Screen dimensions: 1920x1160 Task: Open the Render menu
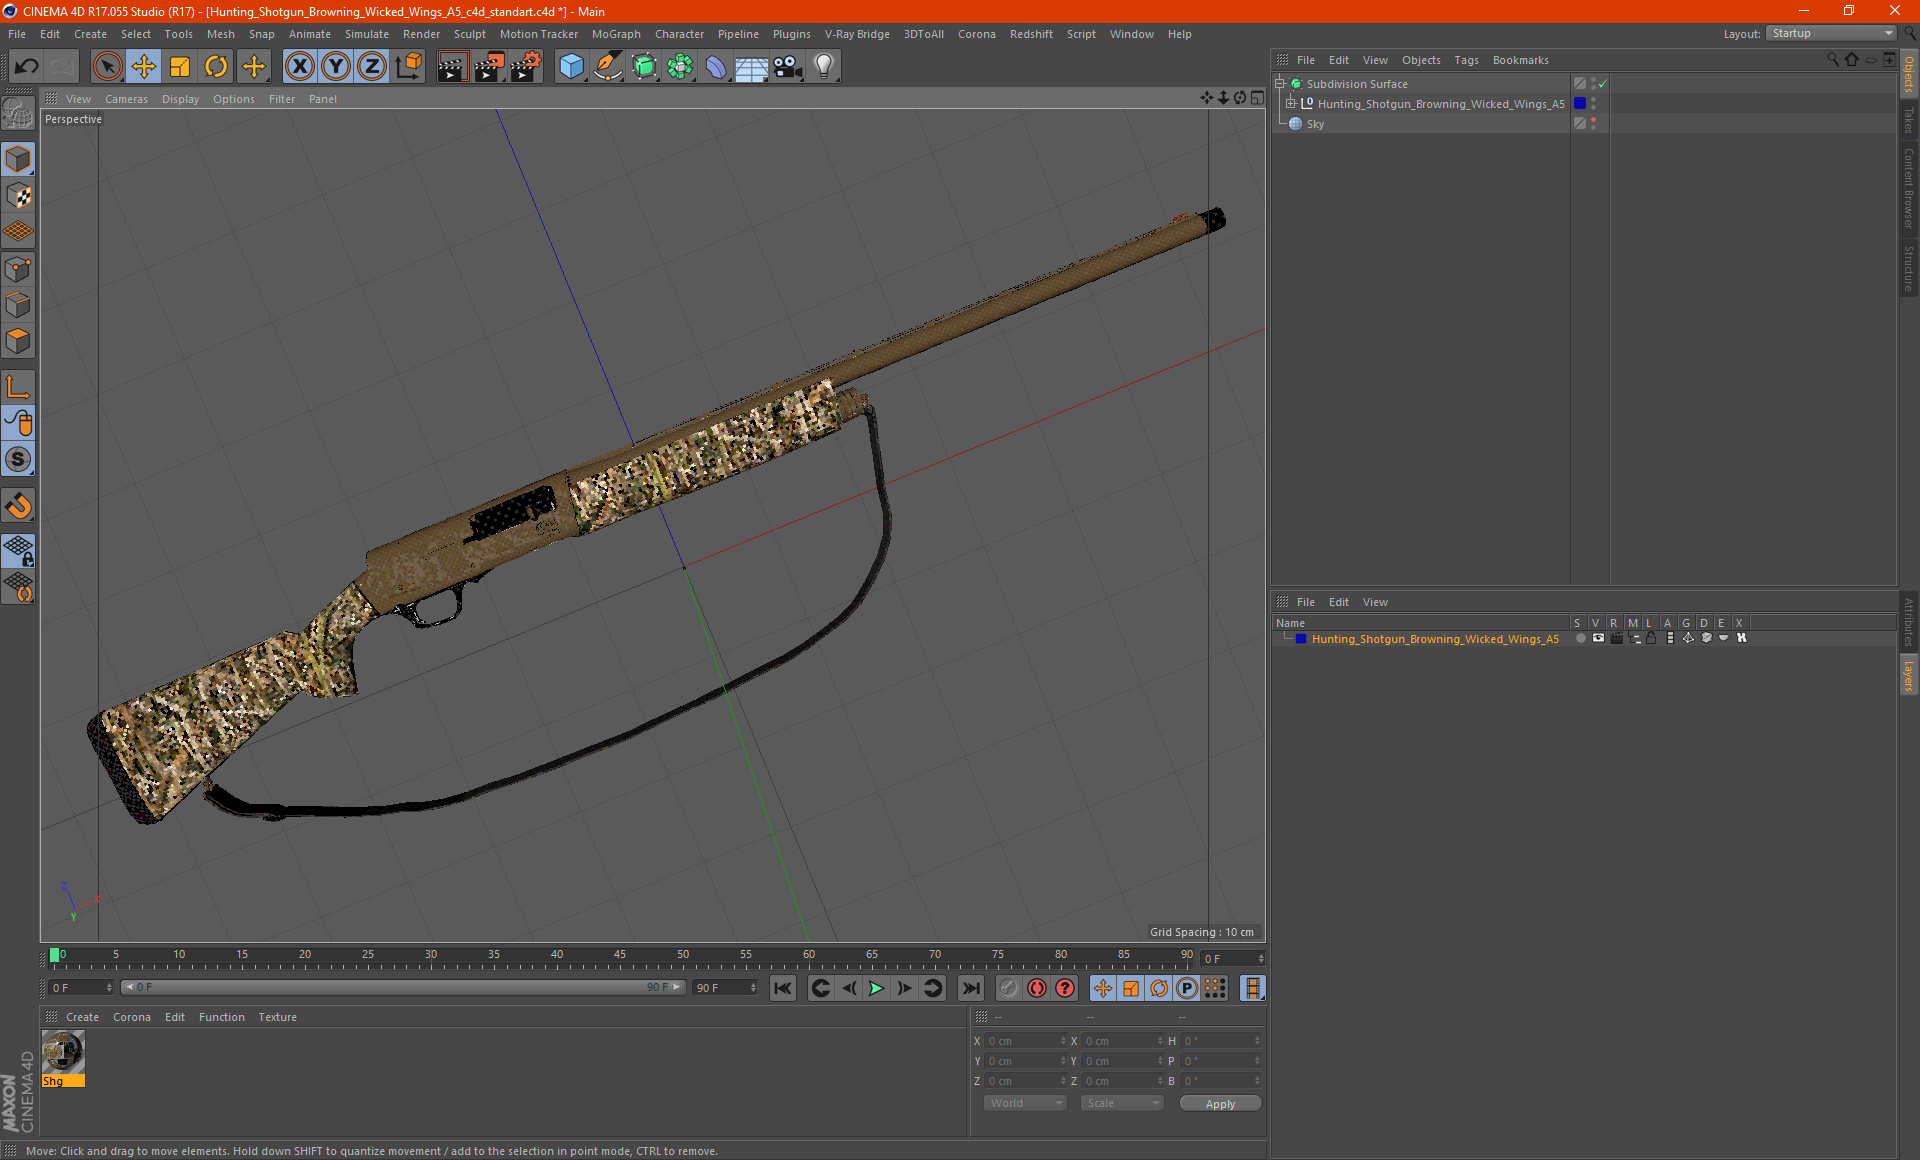421,34
